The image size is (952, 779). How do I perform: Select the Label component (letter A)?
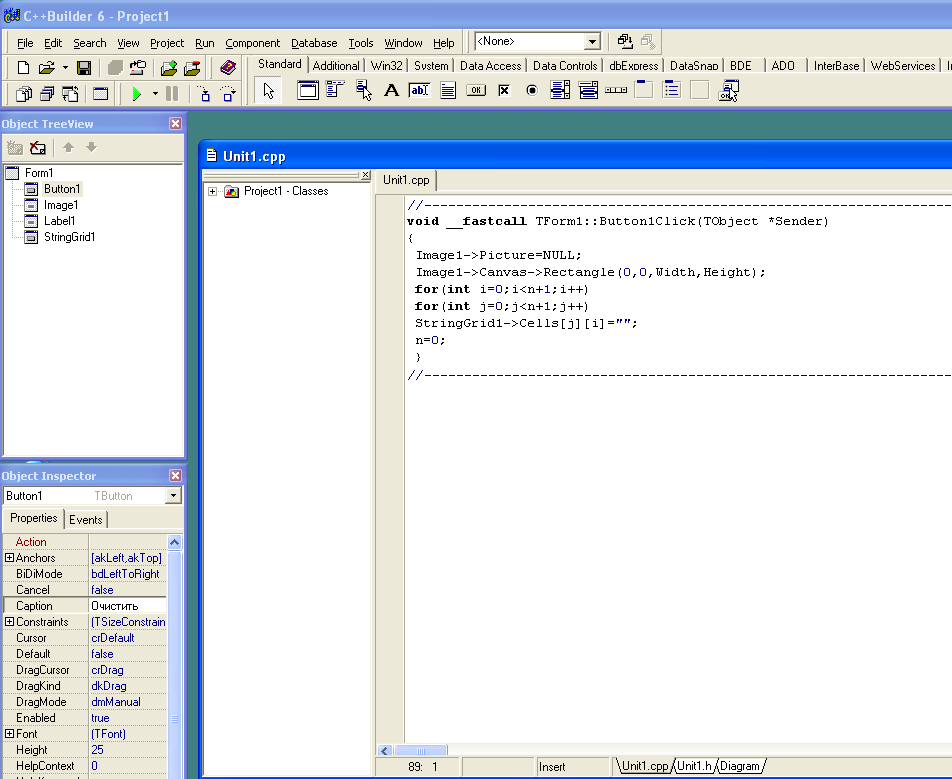coord(392,90)
